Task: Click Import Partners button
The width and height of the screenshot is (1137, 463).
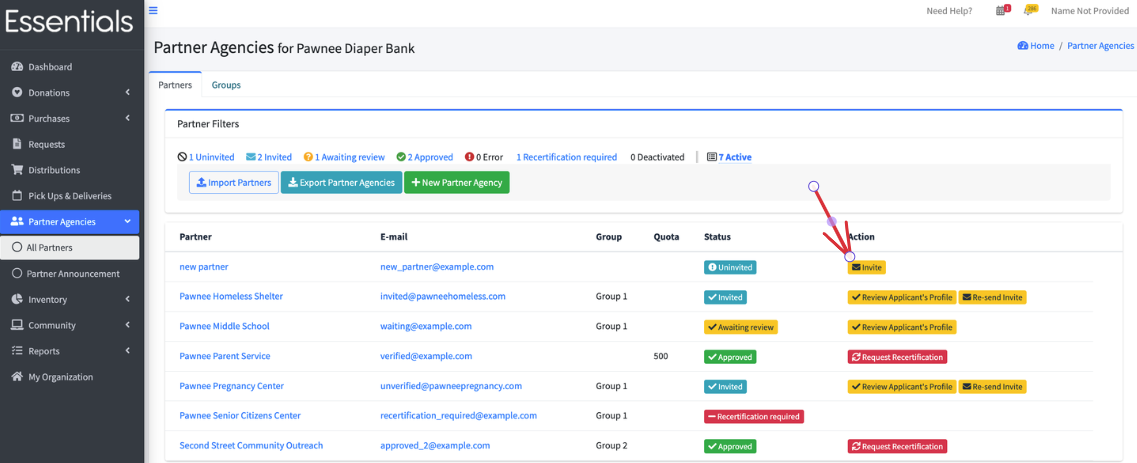Action: click(x=233, y=183)
